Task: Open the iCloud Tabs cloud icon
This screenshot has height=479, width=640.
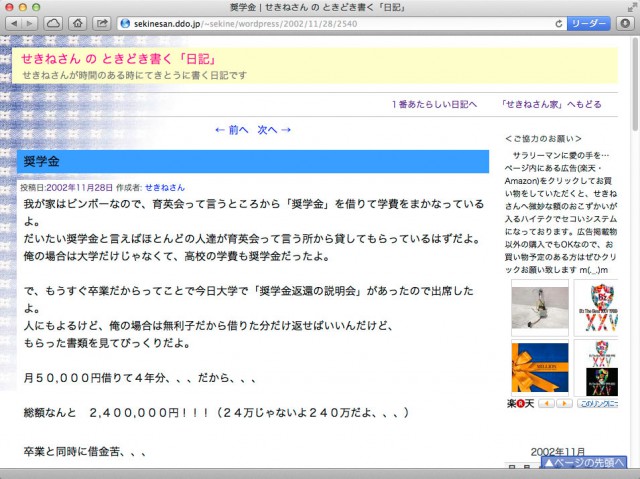Action: point(75,22)
